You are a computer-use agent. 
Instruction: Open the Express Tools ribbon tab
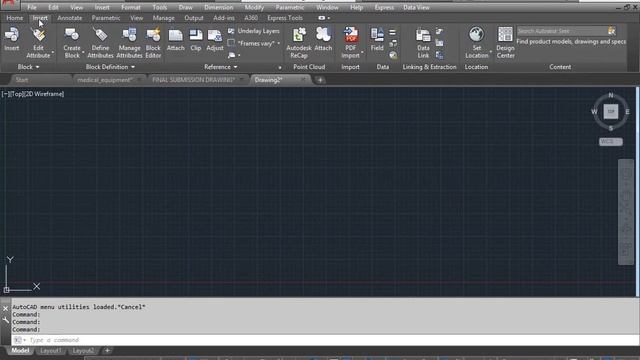point(285,18)
